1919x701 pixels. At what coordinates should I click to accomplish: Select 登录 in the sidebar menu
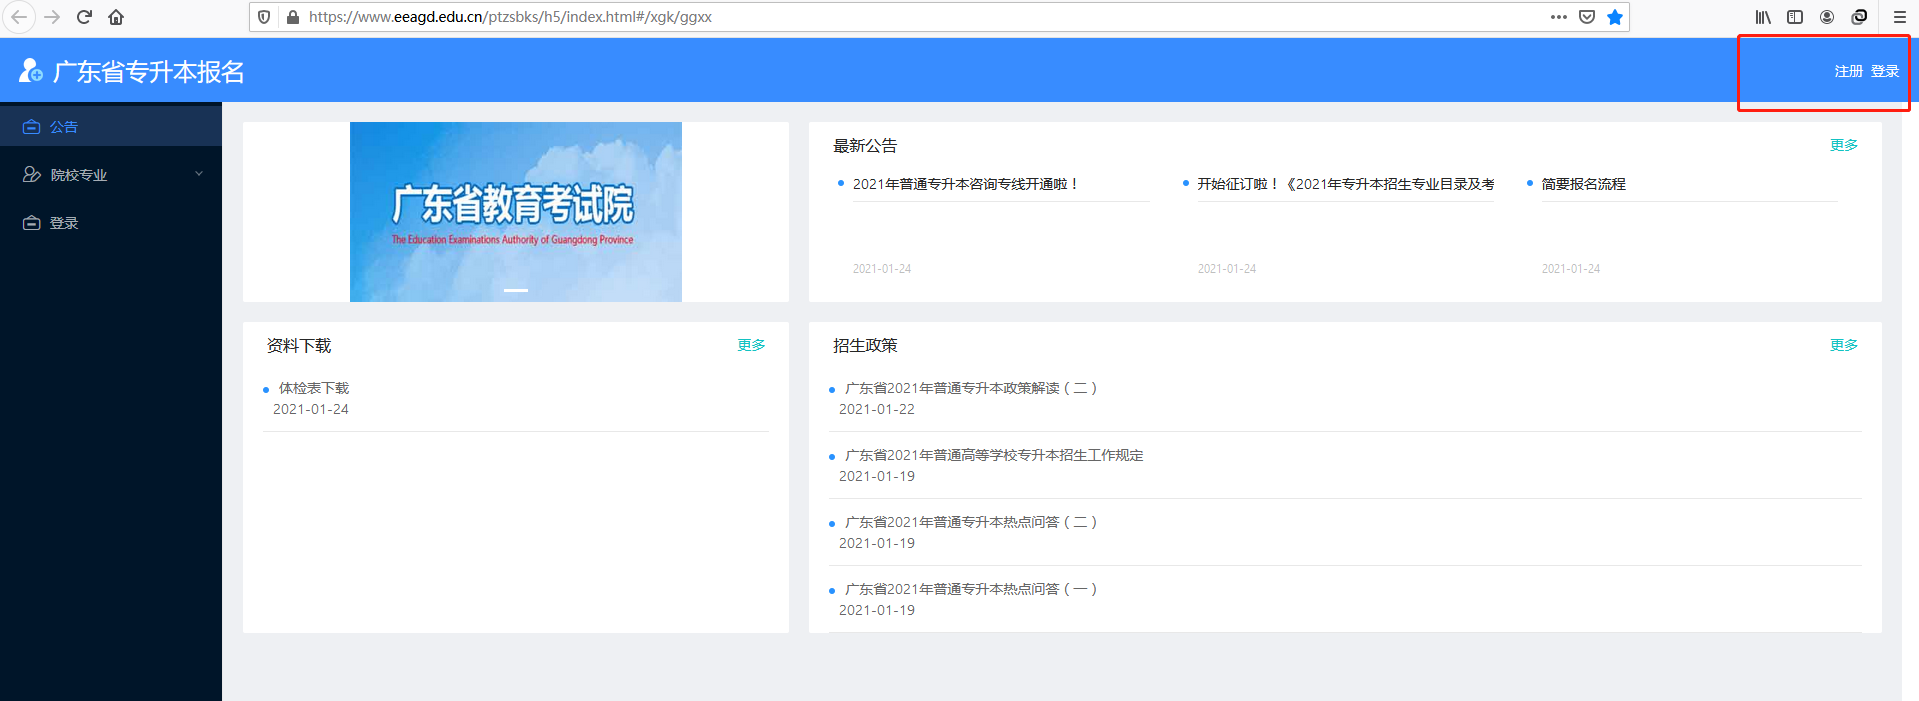tap(111, 223)
